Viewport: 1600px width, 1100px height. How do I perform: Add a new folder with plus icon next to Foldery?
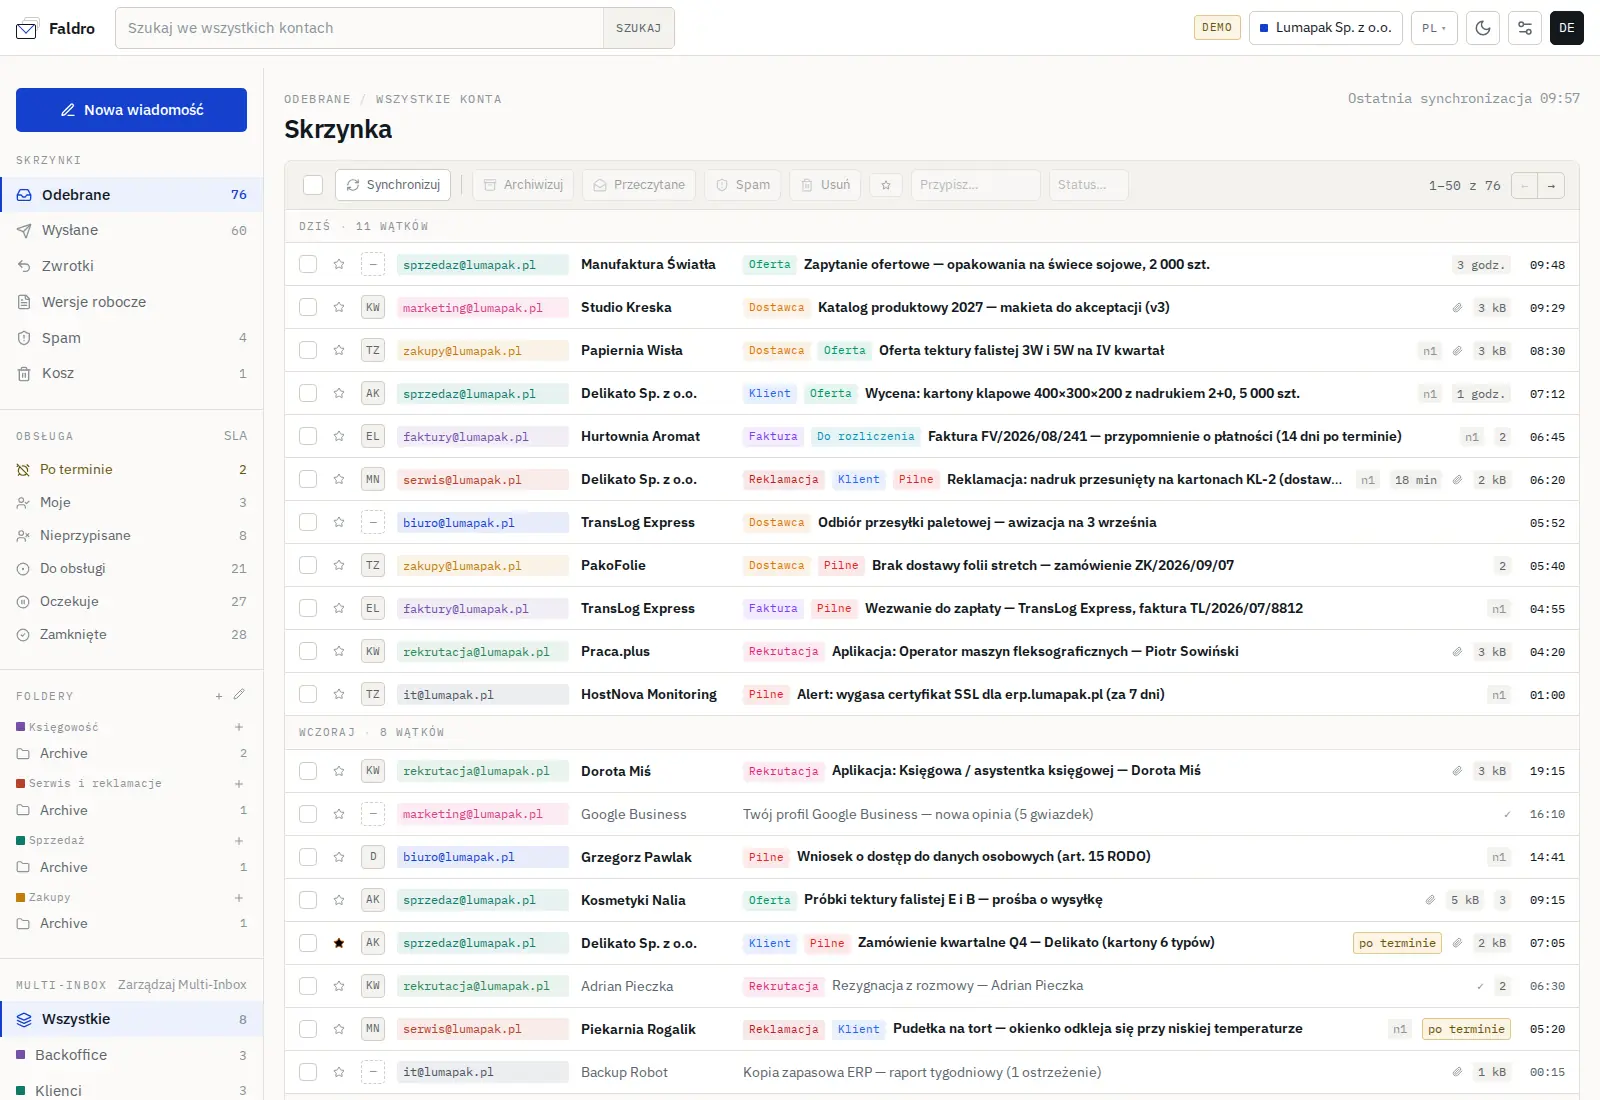click(x=219, y=696)
